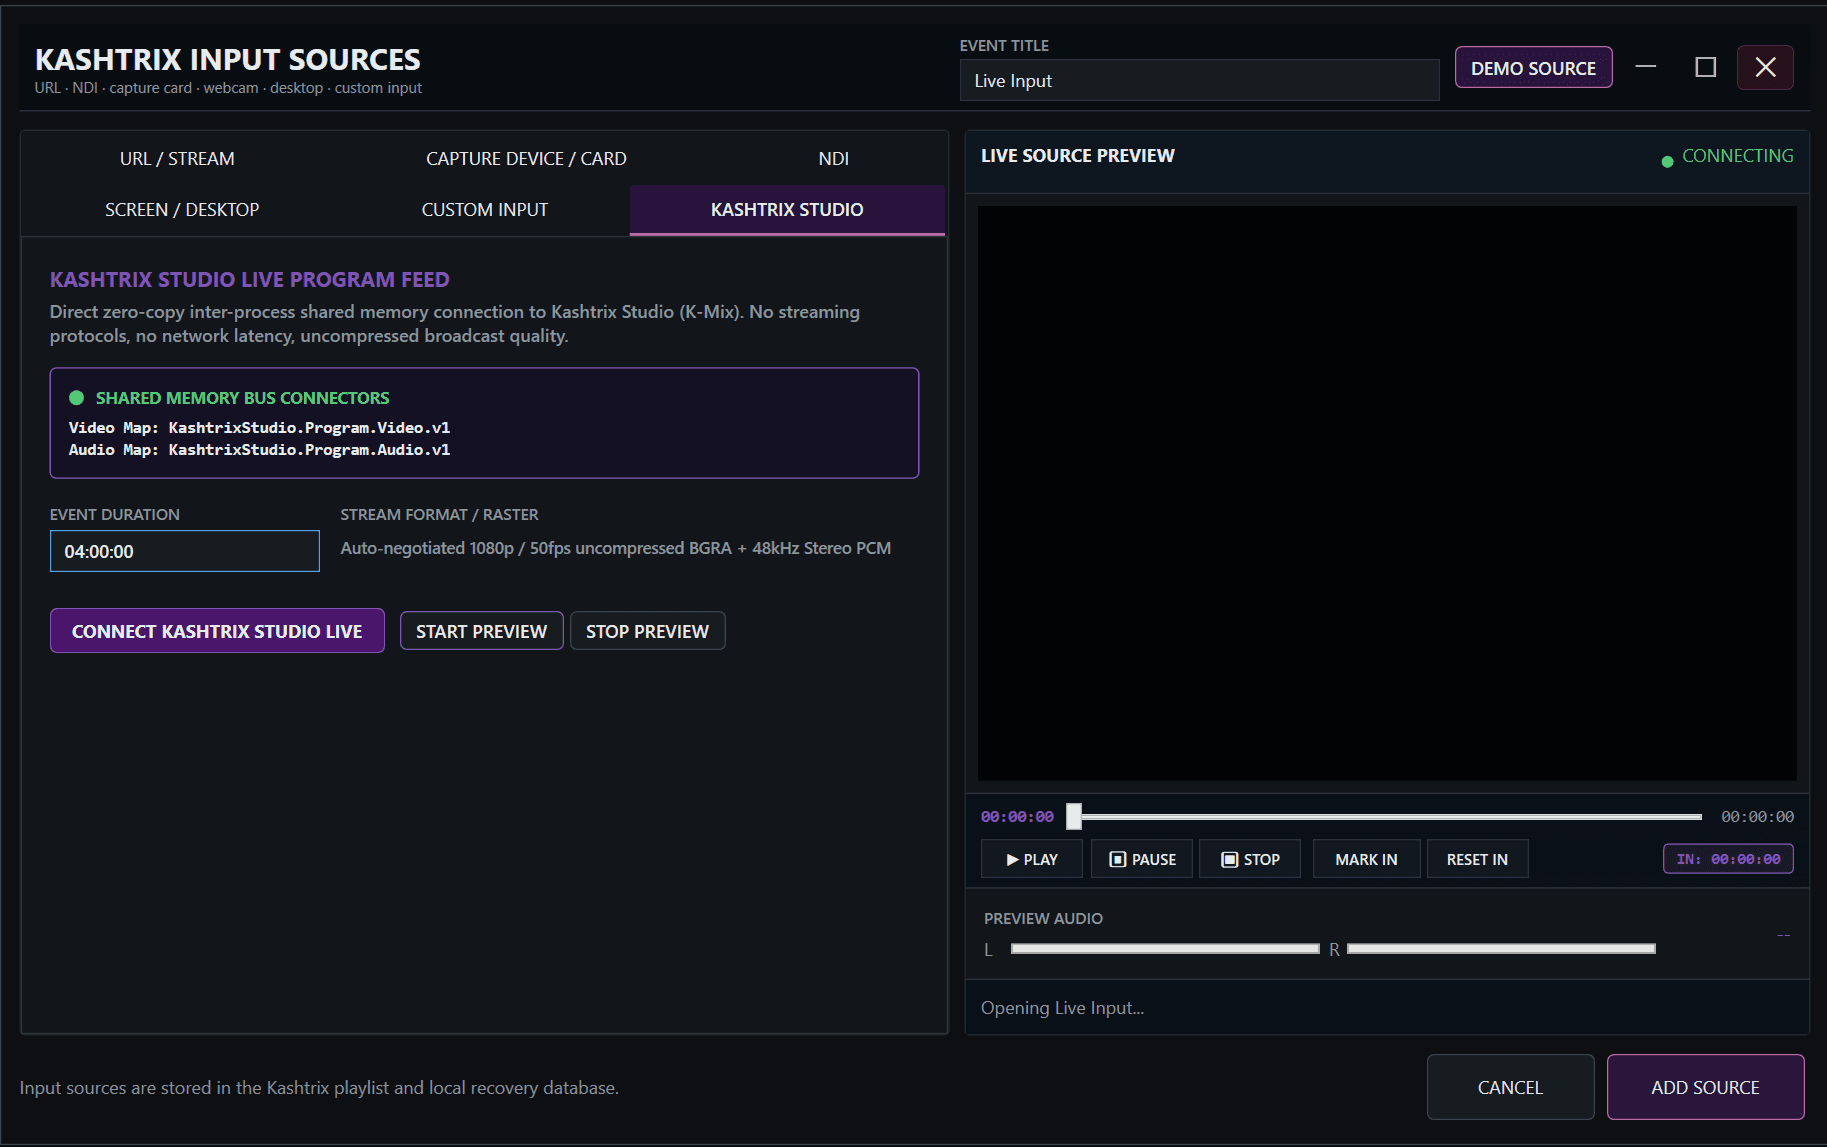Switch to the URL / STREAM tab

coord(177,159)
